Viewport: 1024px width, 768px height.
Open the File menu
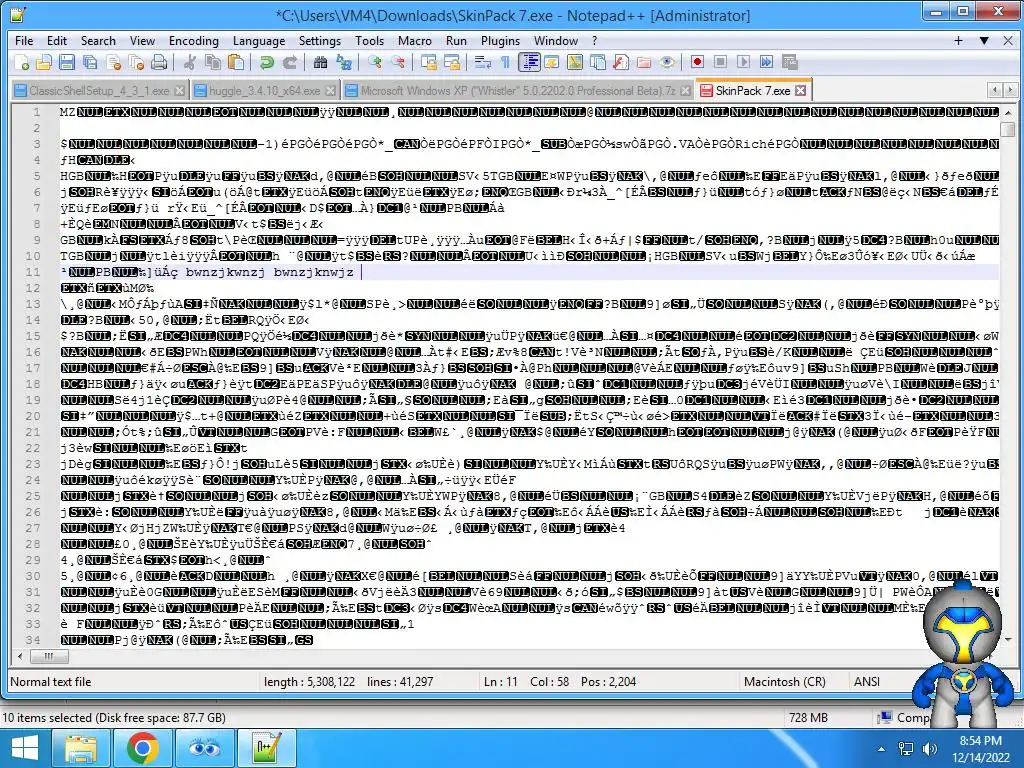coord(24,40)
